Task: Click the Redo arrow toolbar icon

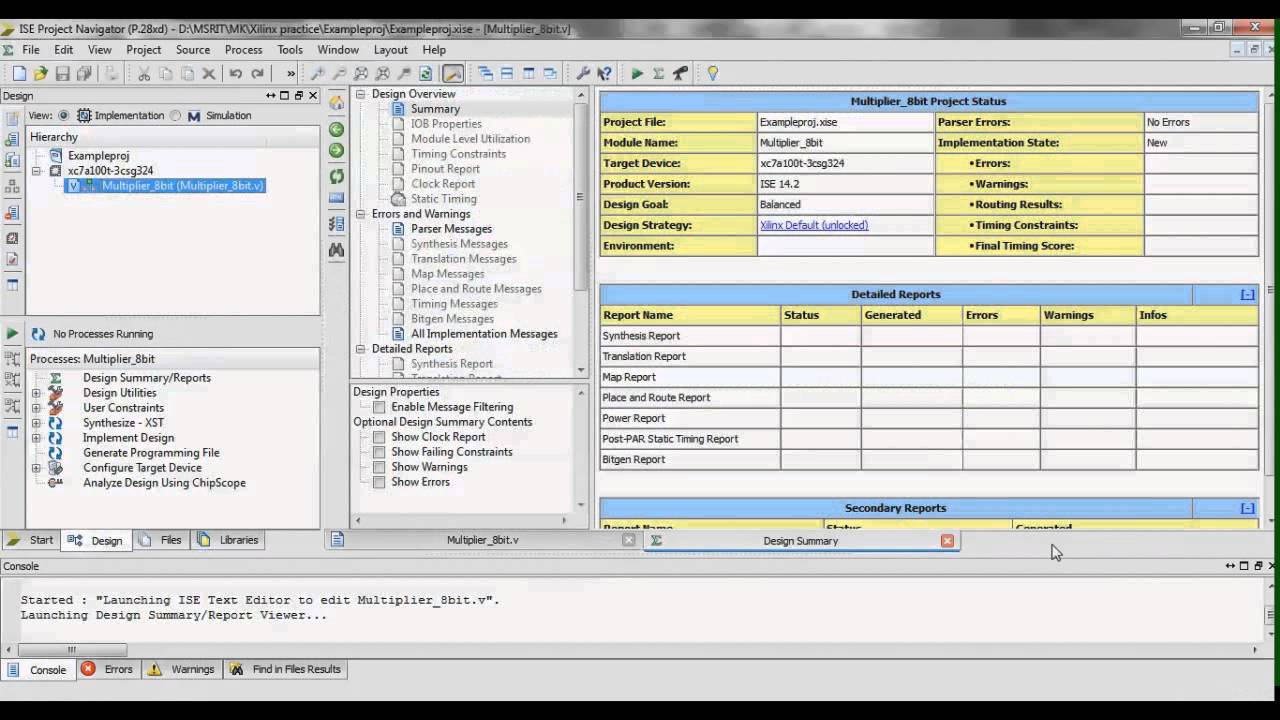Action: click(258, 73)
